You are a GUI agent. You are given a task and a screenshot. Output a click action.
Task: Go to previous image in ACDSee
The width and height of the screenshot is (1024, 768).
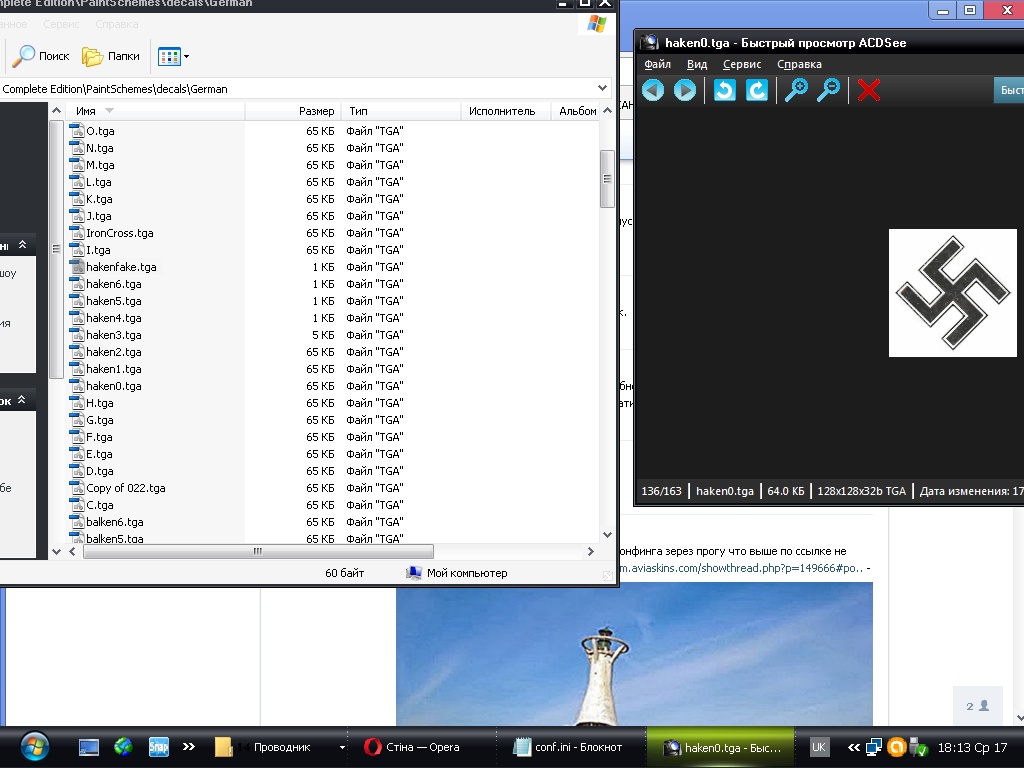click(x=653, y=90)
